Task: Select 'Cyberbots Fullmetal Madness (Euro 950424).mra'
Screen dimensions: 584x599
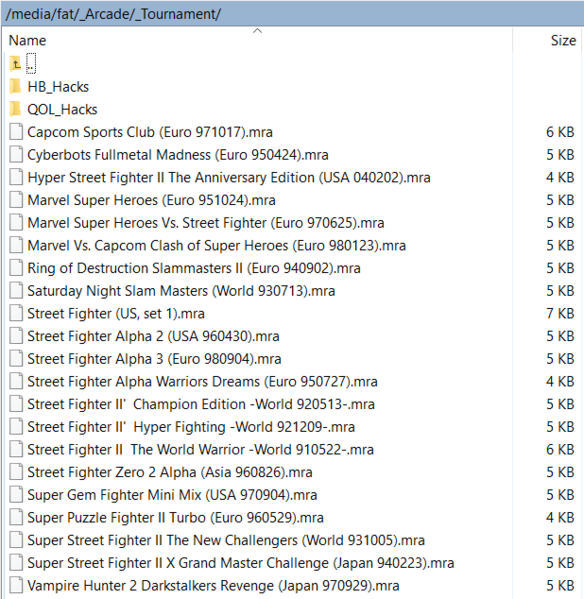Action: click(x=178, y=155)
